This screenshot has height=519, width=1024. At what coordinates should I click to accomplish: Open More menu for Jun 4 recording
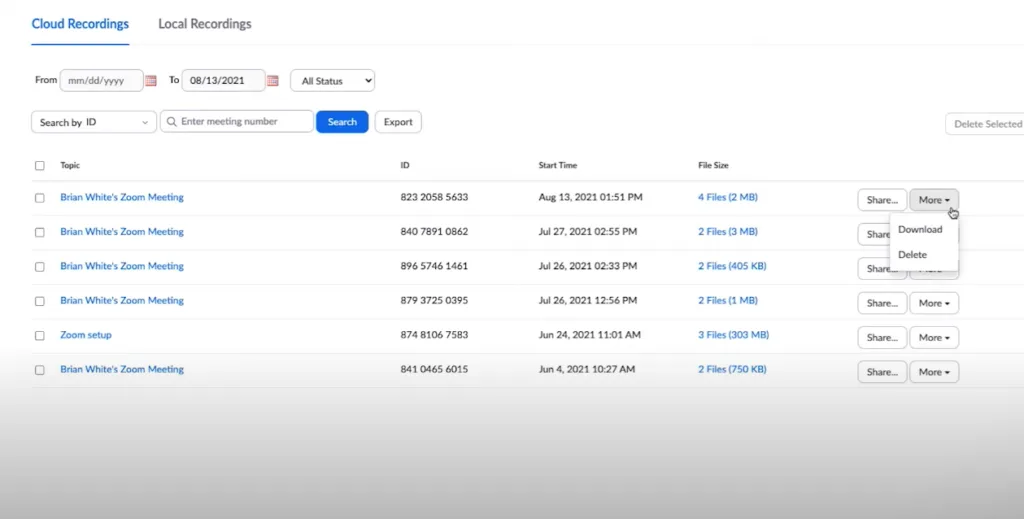[x=934, y=372]
